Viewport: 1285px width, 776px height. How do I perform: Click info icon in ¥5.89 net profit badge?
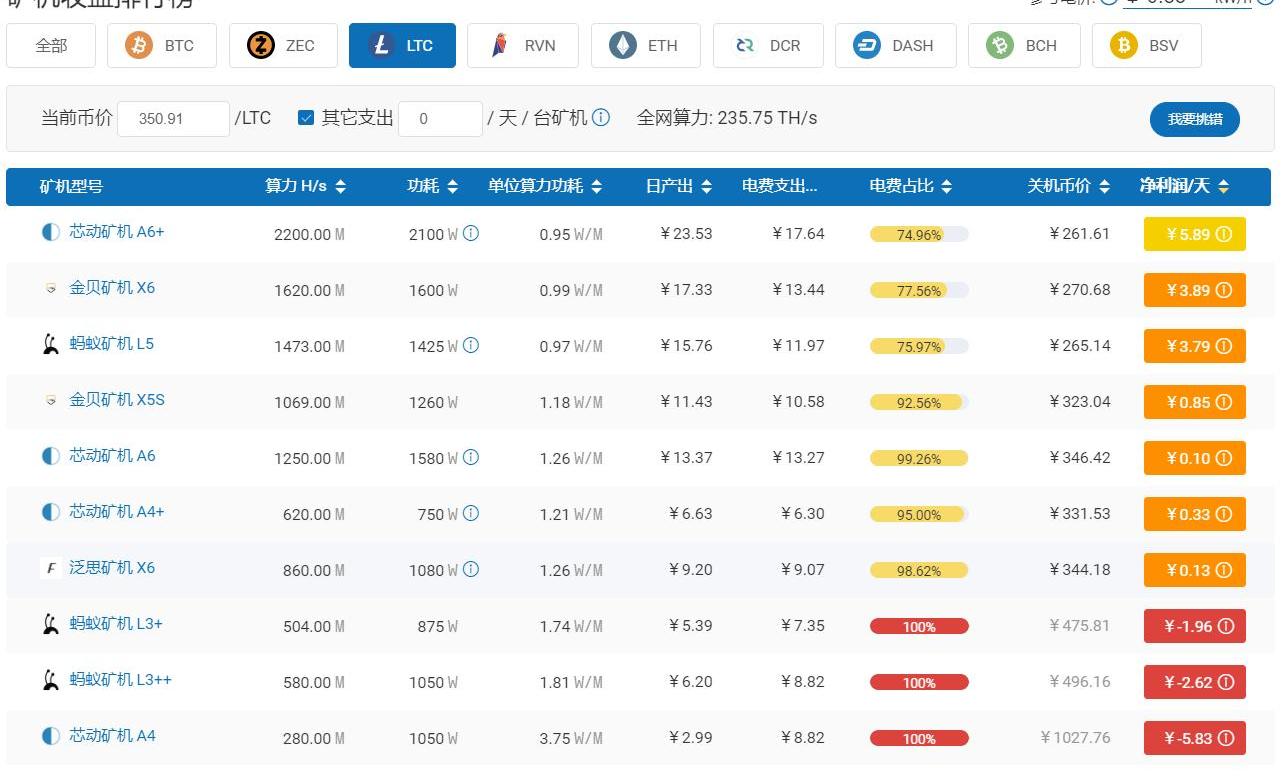1224,234
